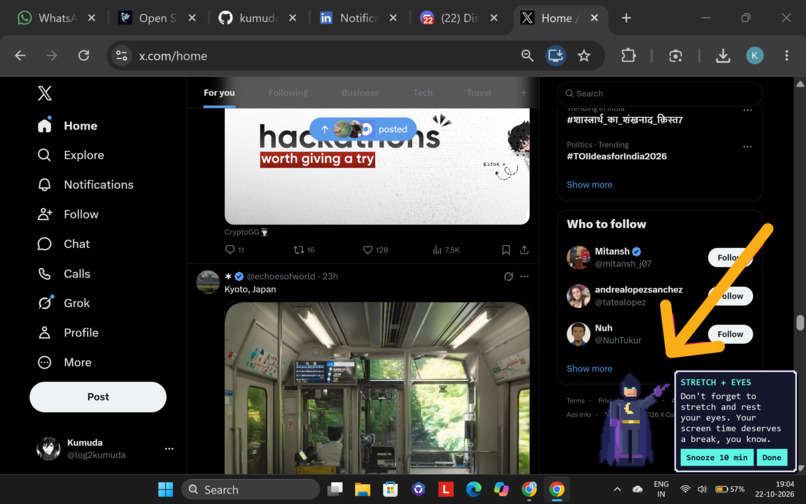Go to Home in sidebar
The width and height of the screenshot is (806, 504).
[67, 125]
